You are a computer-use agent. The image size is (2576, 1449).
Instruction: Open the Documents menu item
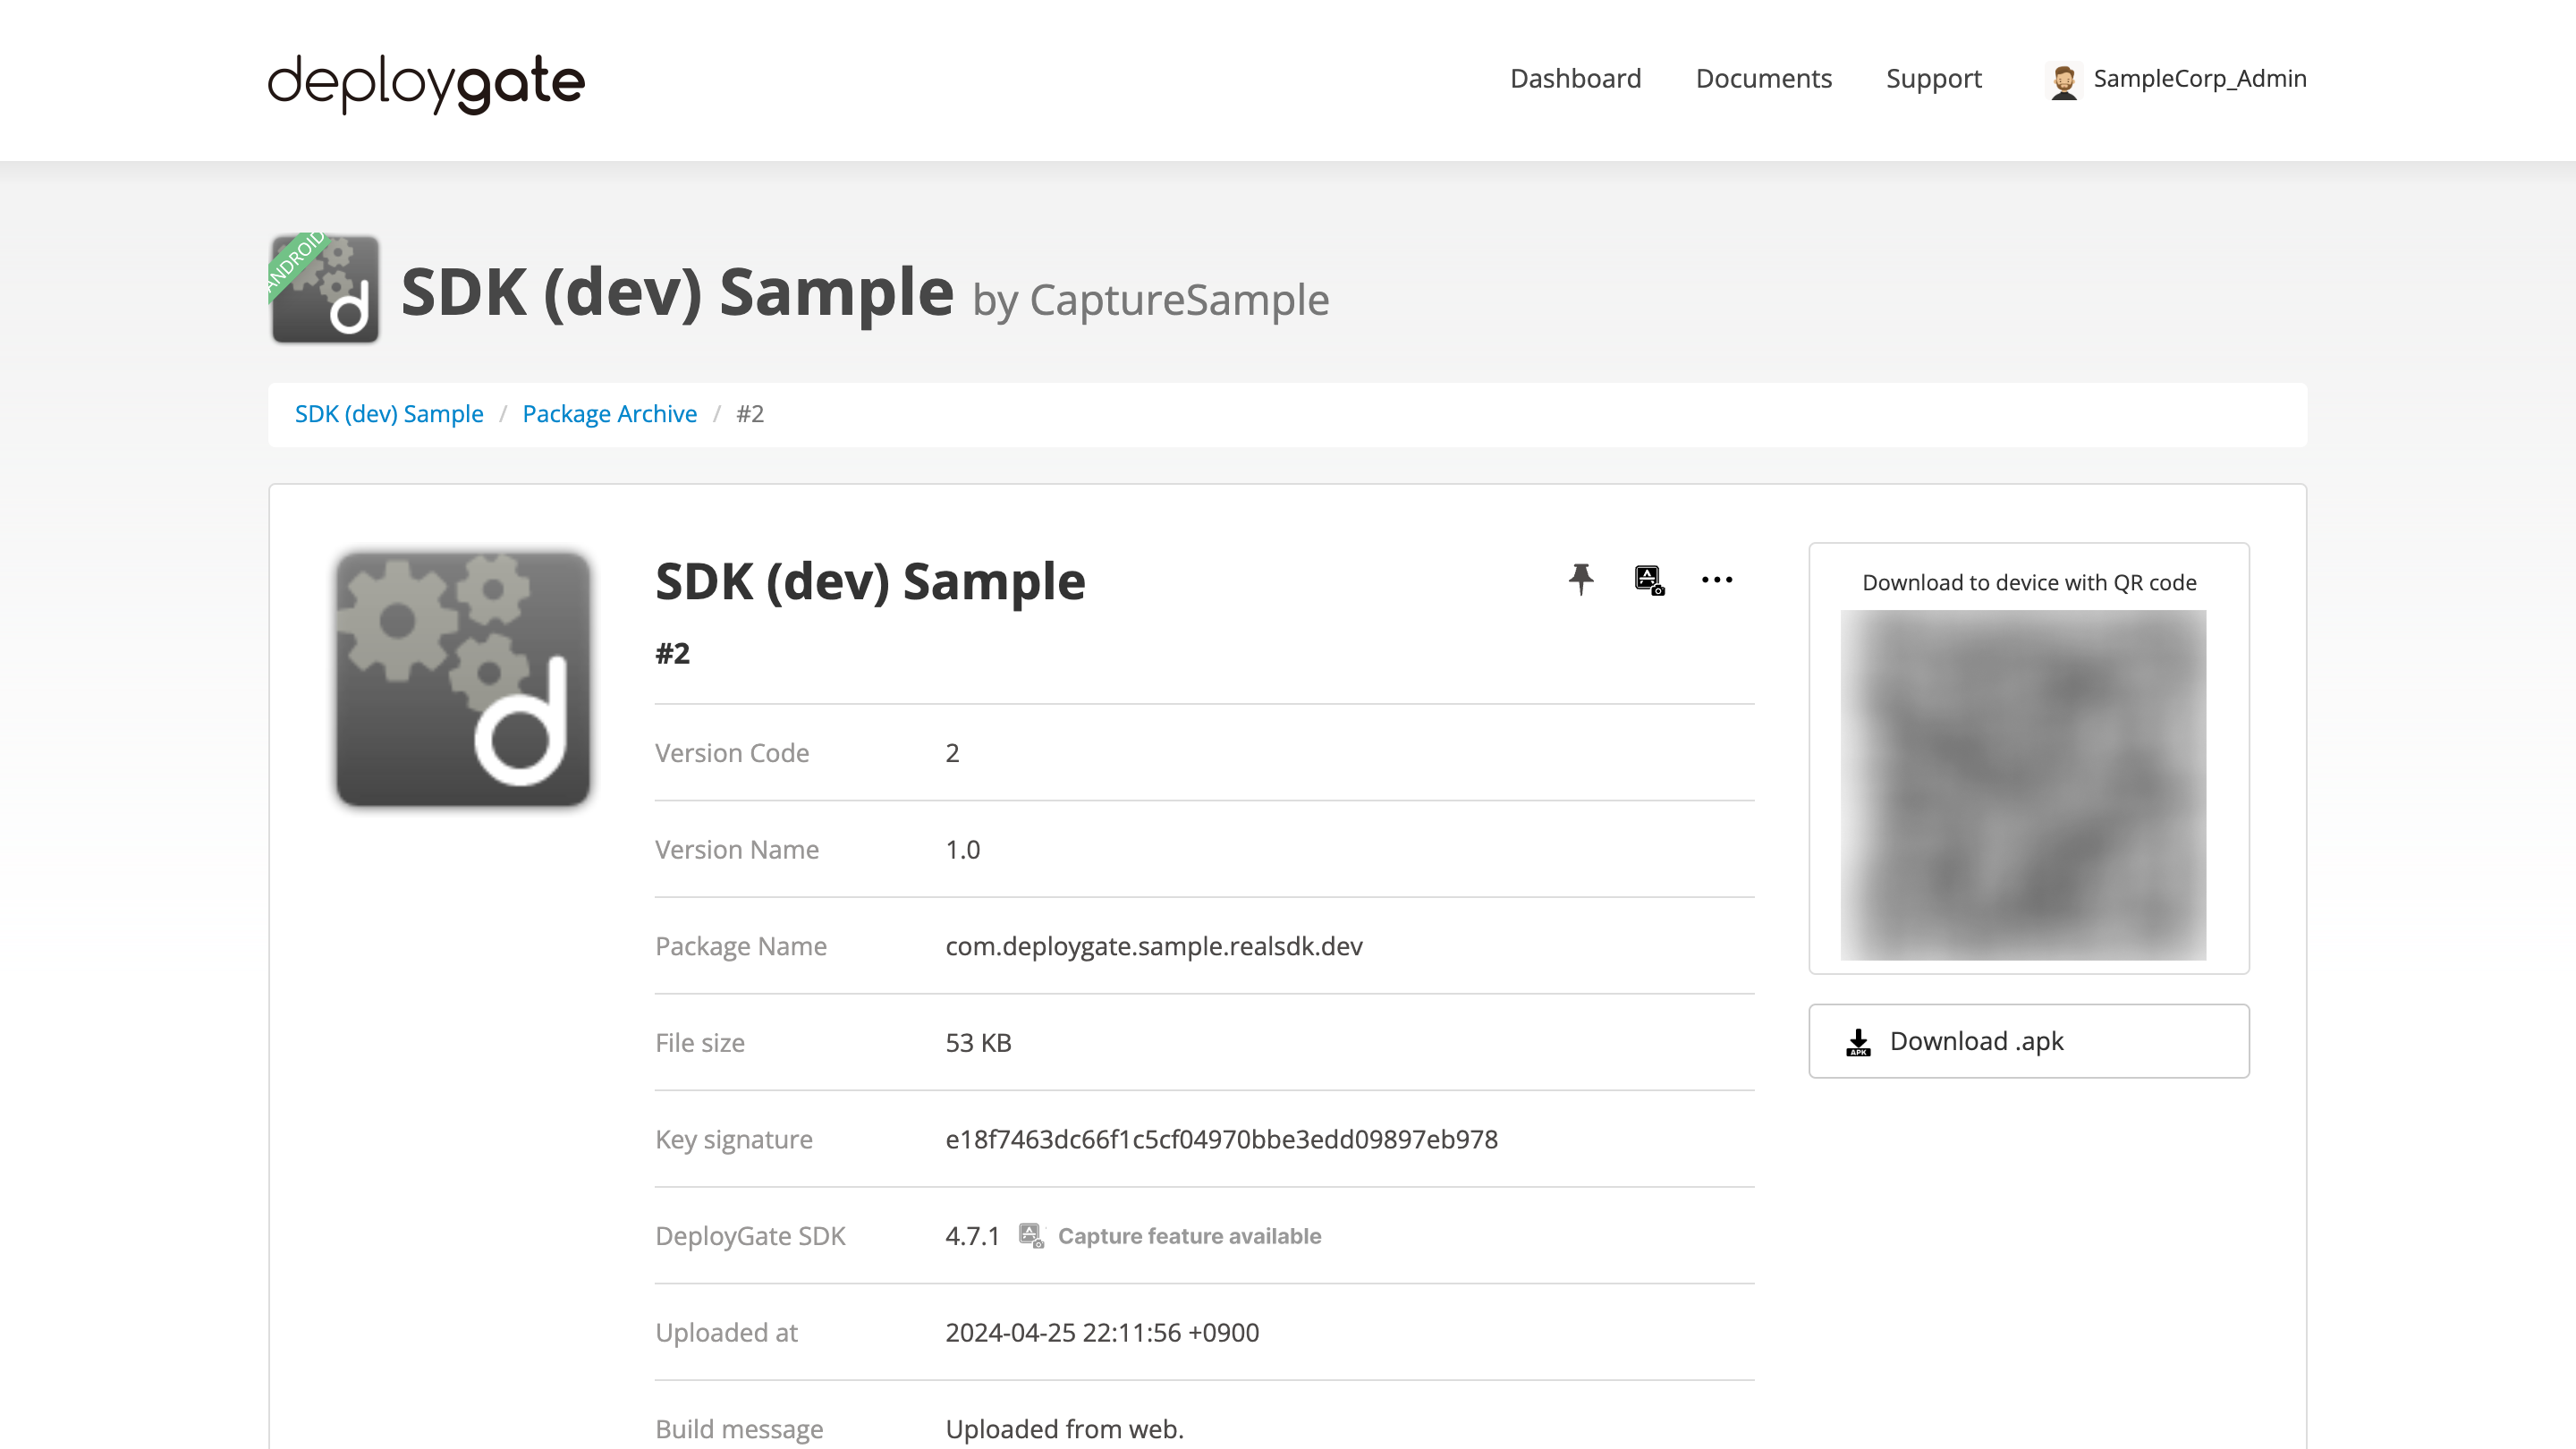tap(1763, 79)
